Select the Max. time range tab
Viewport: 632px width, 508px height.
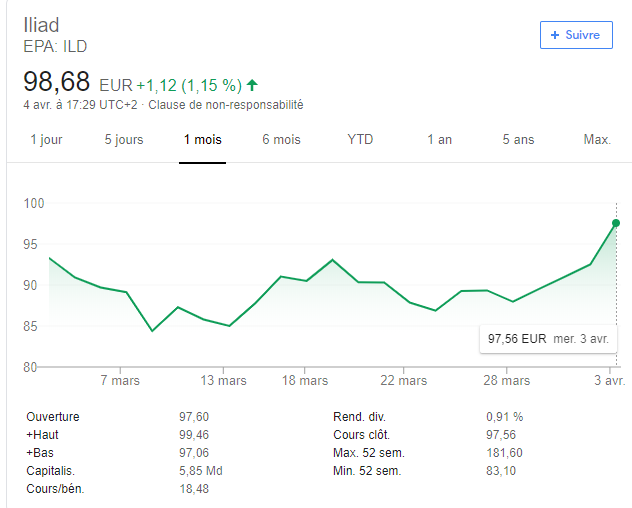(x=597, y=140)
